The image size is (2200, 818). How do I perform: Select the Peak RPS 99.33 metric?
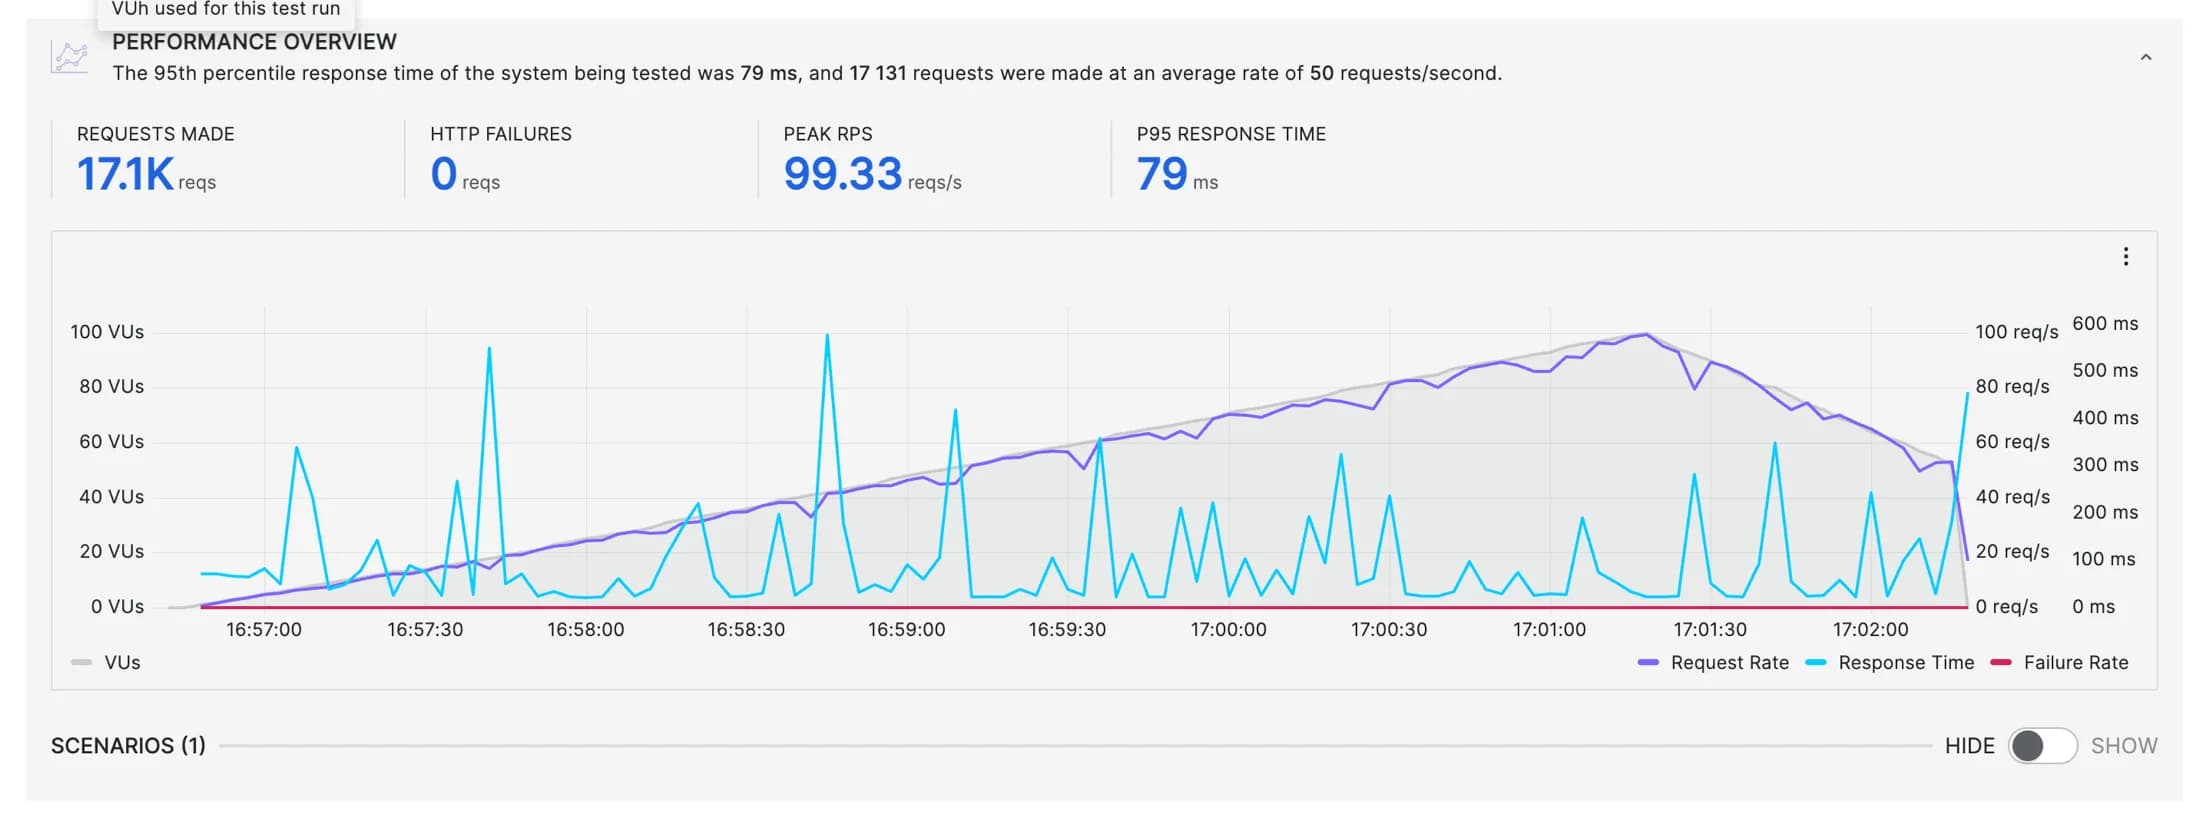coord(842,174)
